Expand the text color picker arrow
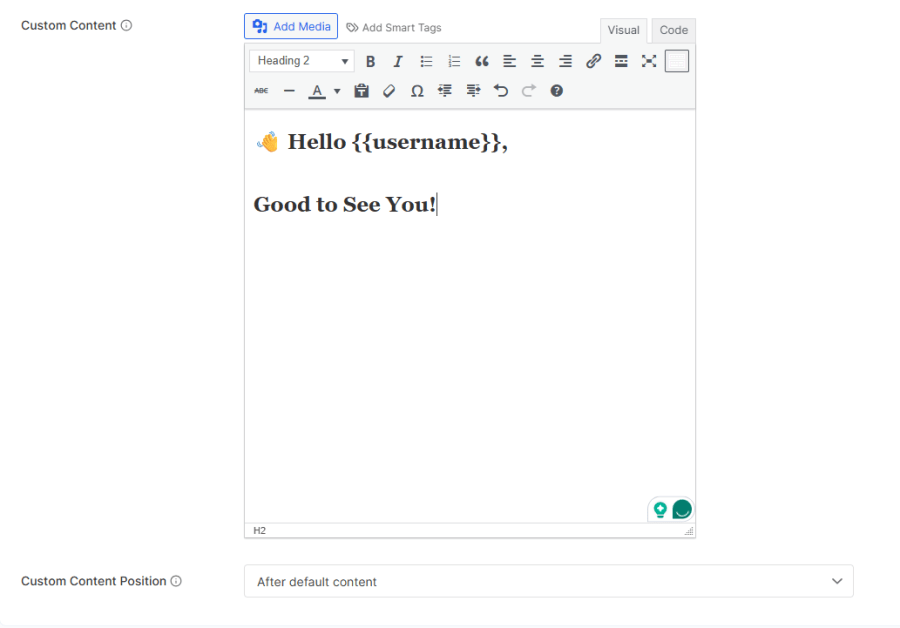Image resolution: width=900 pixels, height=628 pixels. tap(337, 91)
